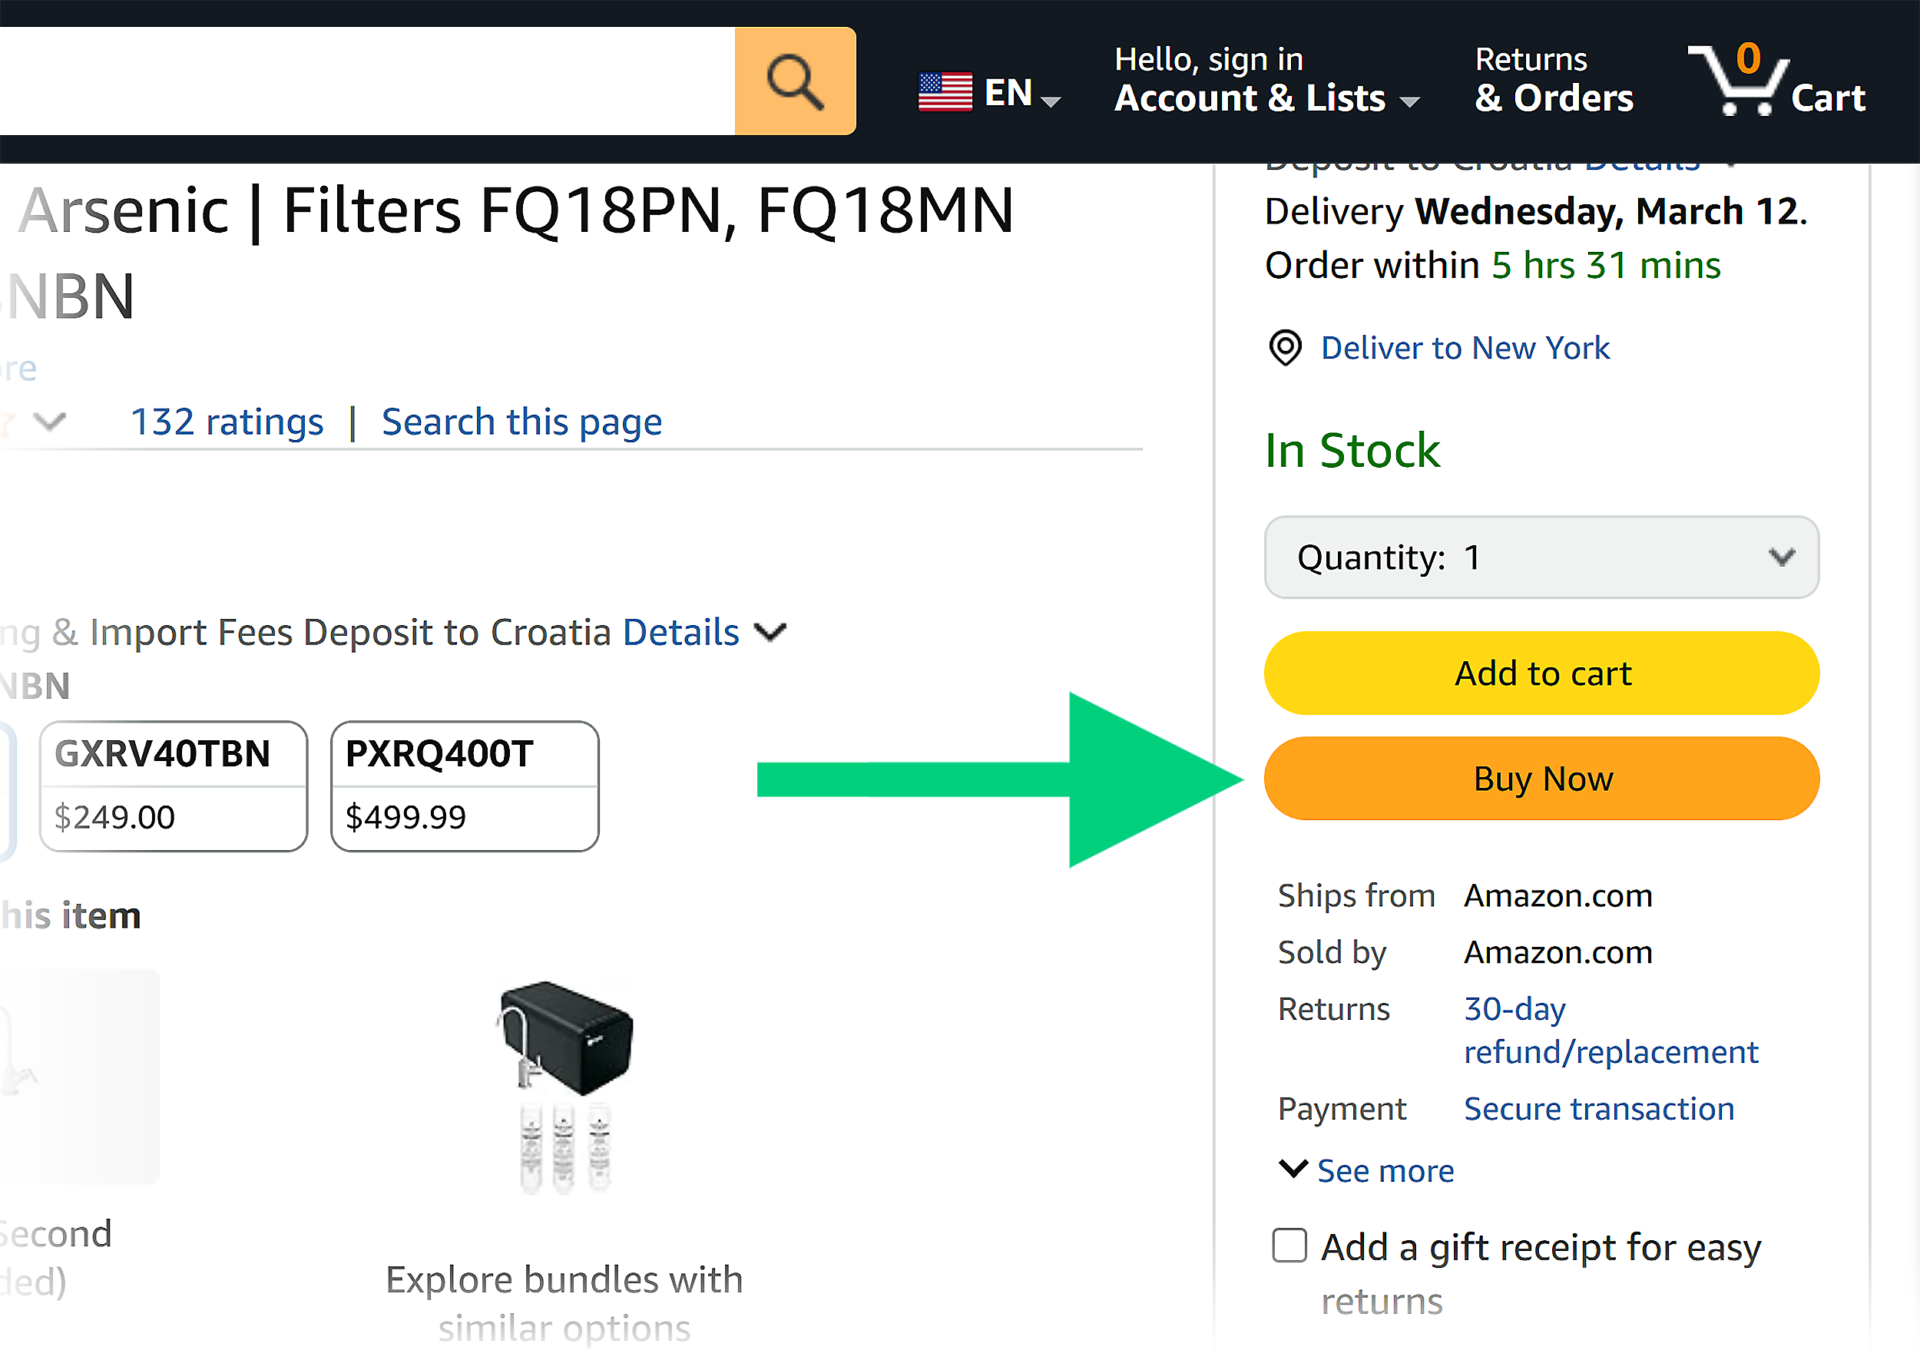Viewport: 1920px width, 1350px height.
Task: Select the PXRQ400T $499.99 option
Action: tap(465, 786)
